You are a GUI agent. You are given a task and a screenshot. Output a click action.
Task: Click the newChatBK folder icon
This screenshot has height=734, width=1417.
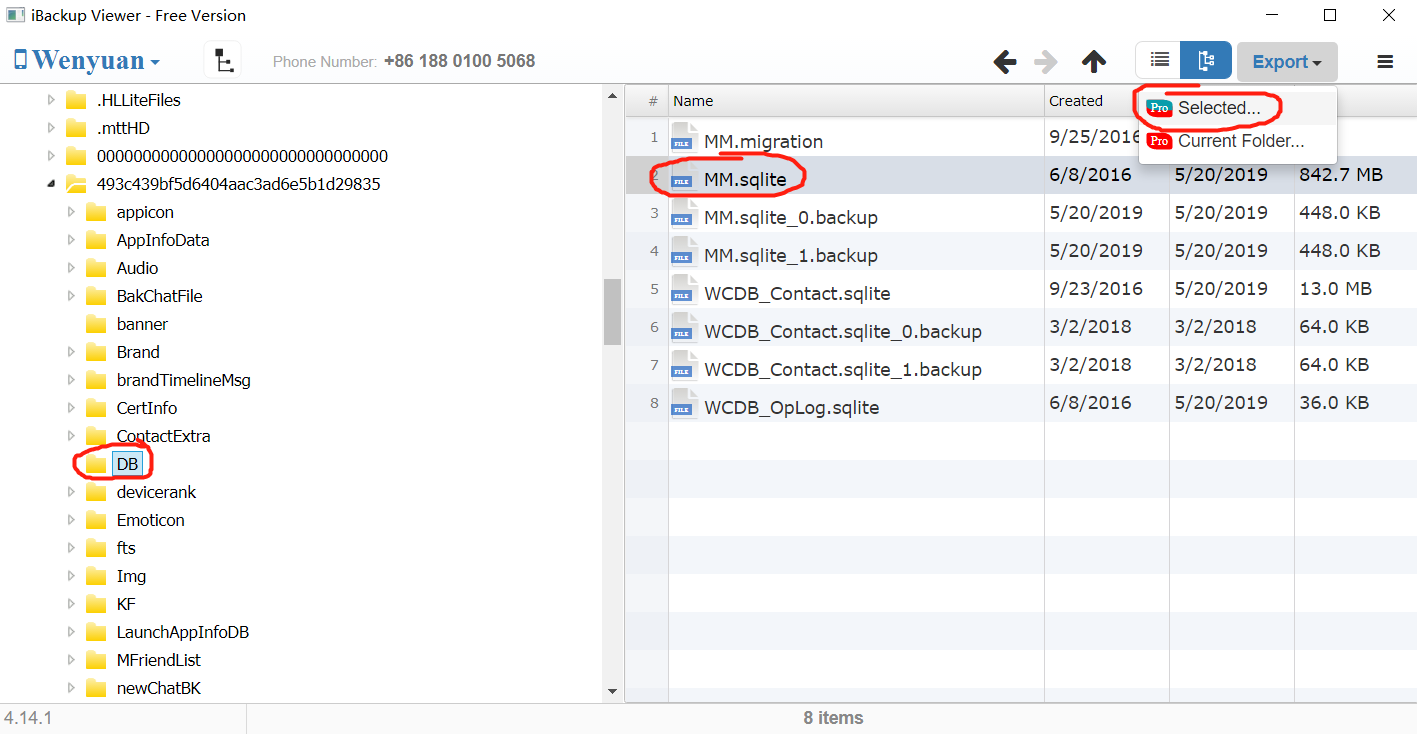tap(96, 688)
